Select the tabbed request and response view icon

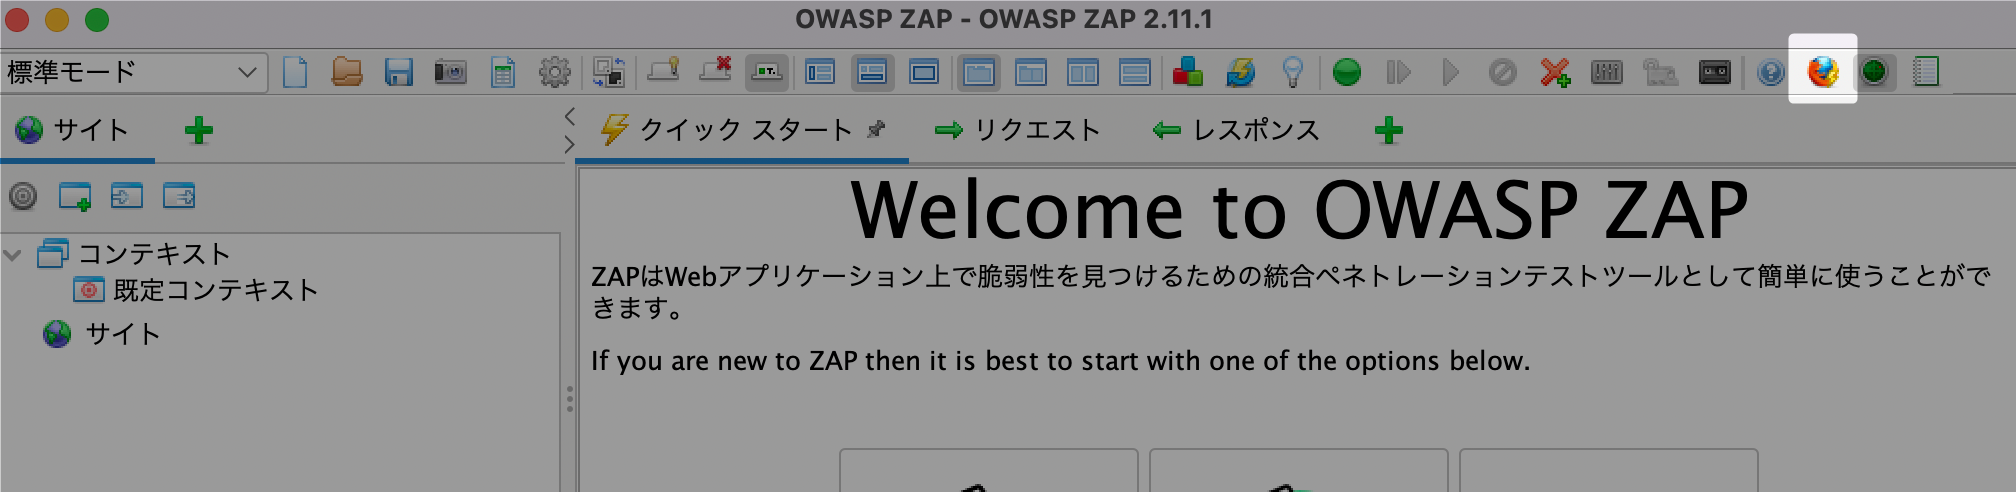[x=979, y=72]
